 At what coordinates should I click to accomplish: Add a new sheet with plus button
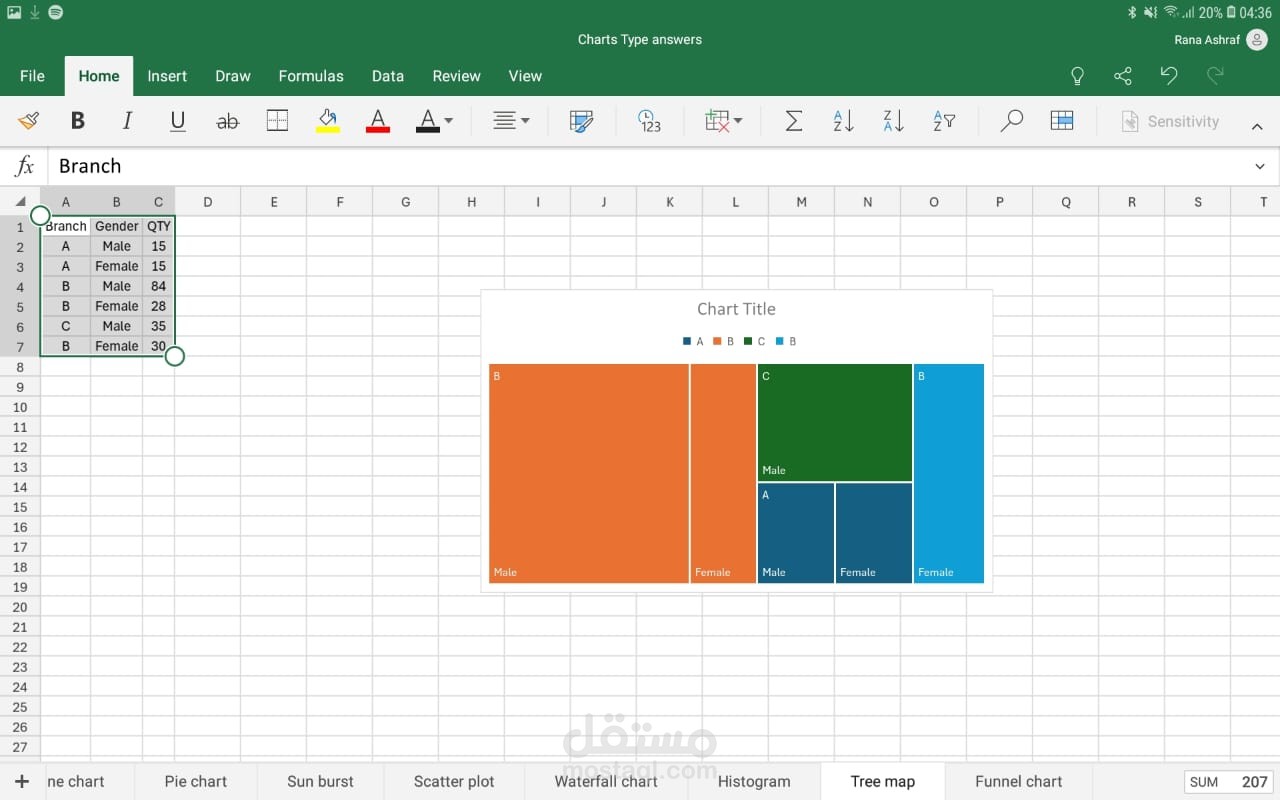pos(22,781)
